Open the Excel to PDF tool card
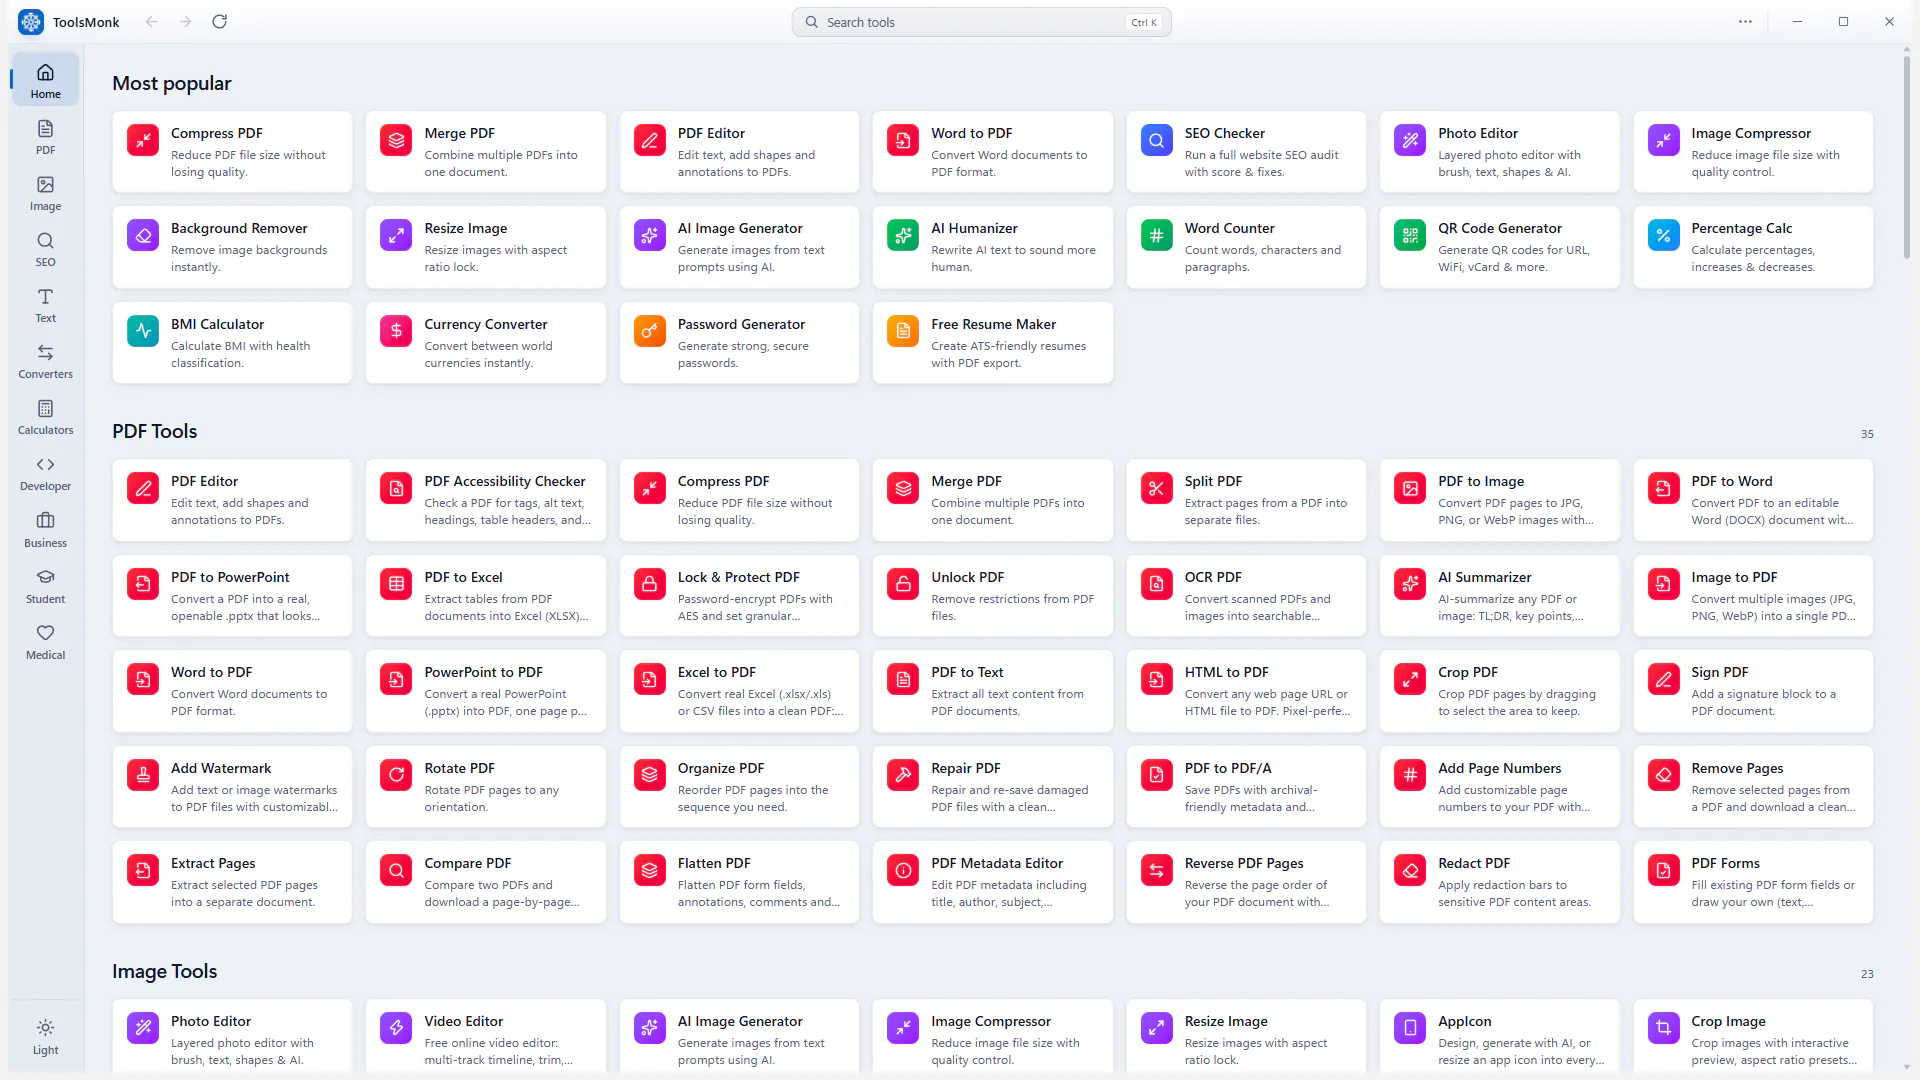This screenshot has width=1920, height=1080. coord(739,691)
